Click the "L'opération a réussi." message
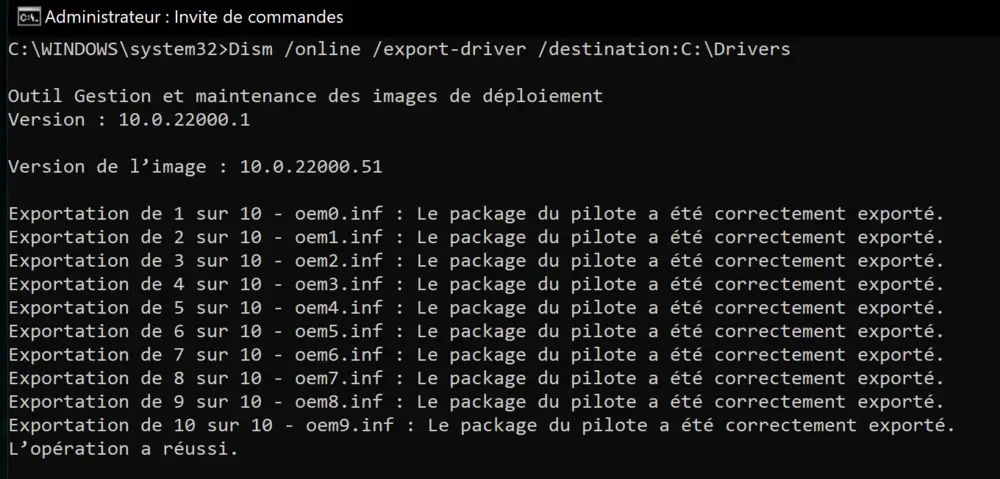Viewport: 1000px width, 479px height. pyautogui.click(x=123, y=448)
